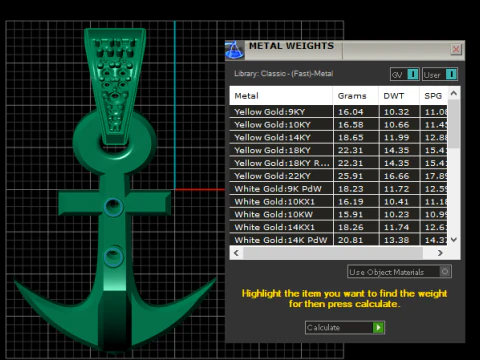Click the DWT column header
Viewport: 480px width, 360px height.
coord(399,96)
